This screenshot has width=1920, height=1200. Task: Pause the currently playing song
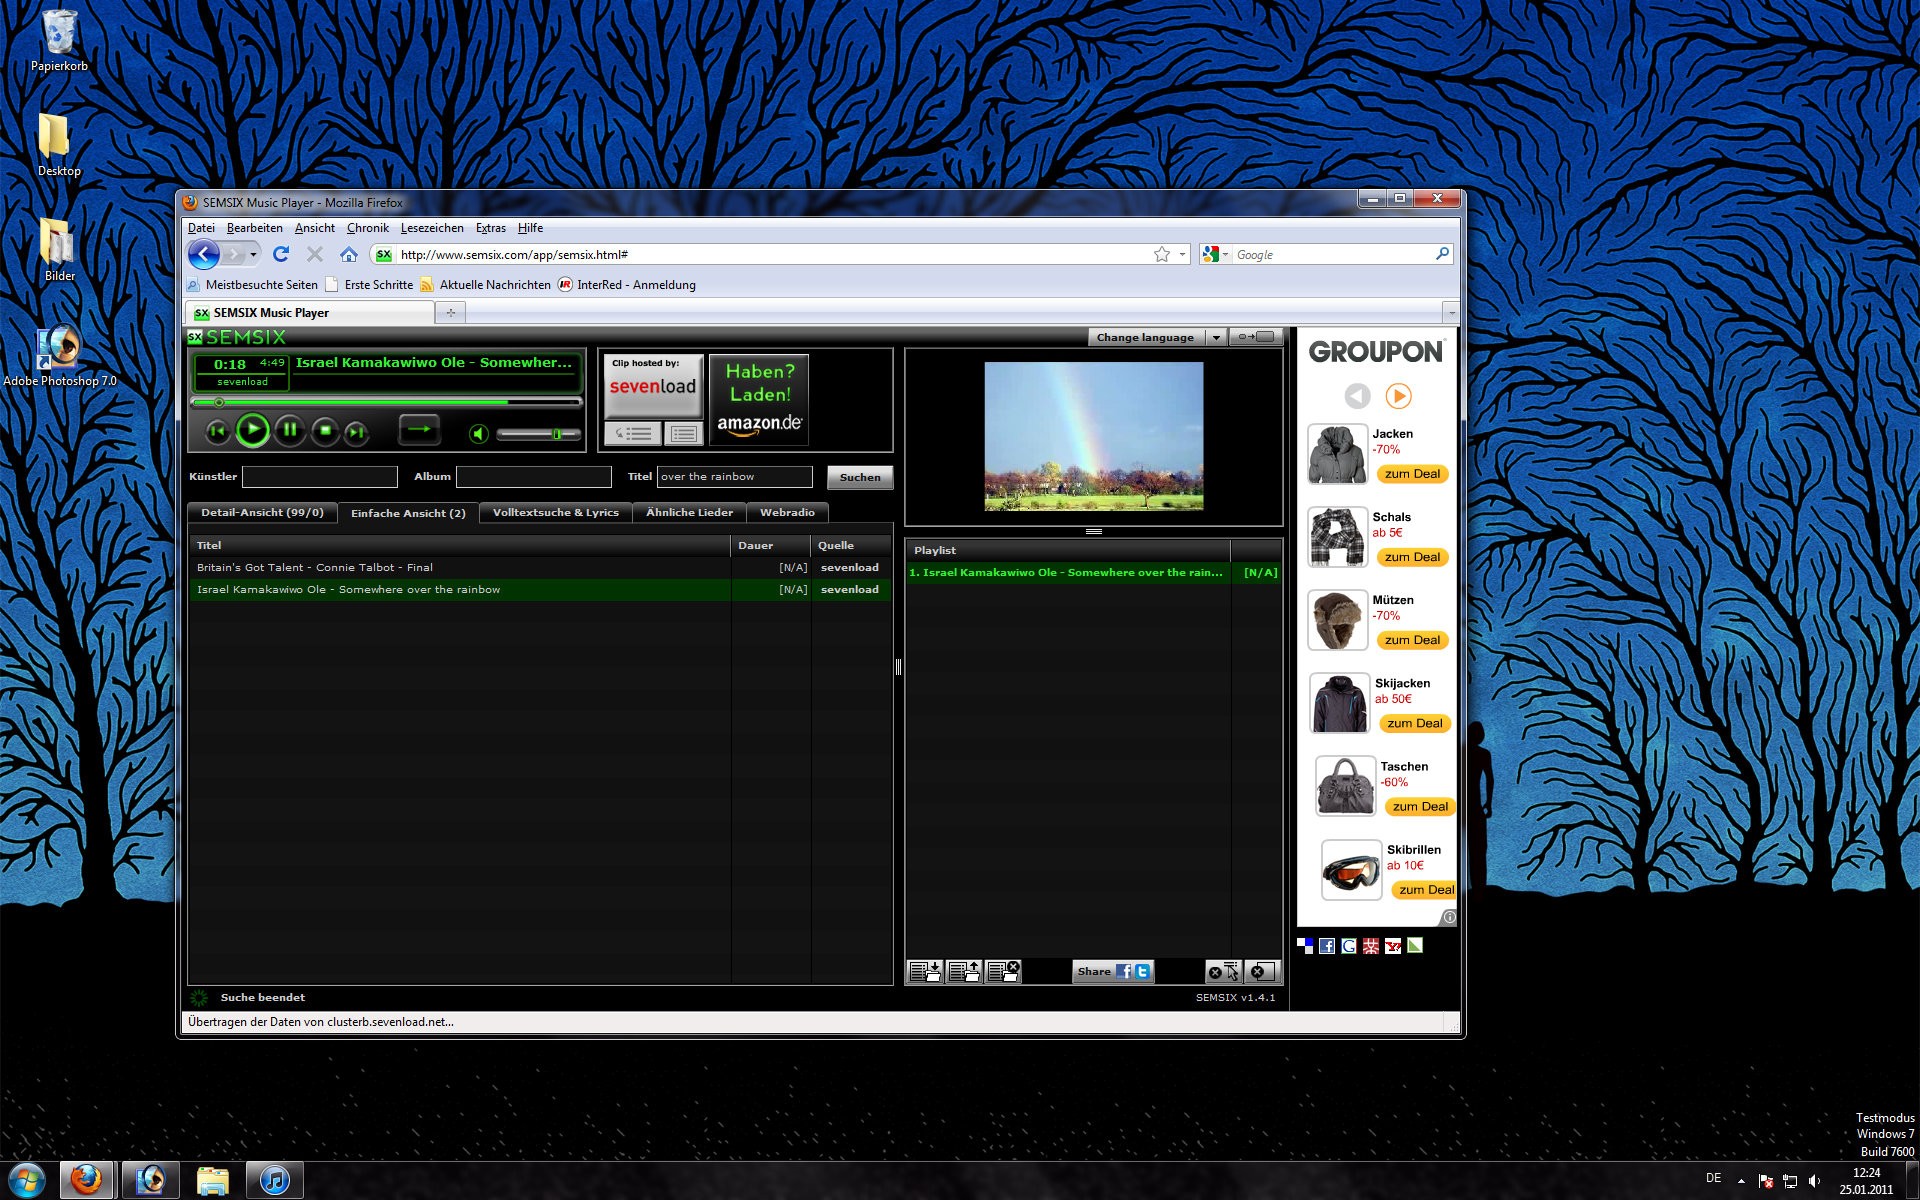[x=289, y=431]
